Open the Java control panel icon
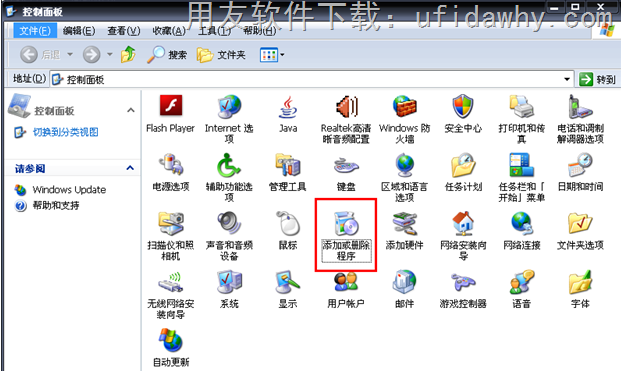 [x=288, y=106]
